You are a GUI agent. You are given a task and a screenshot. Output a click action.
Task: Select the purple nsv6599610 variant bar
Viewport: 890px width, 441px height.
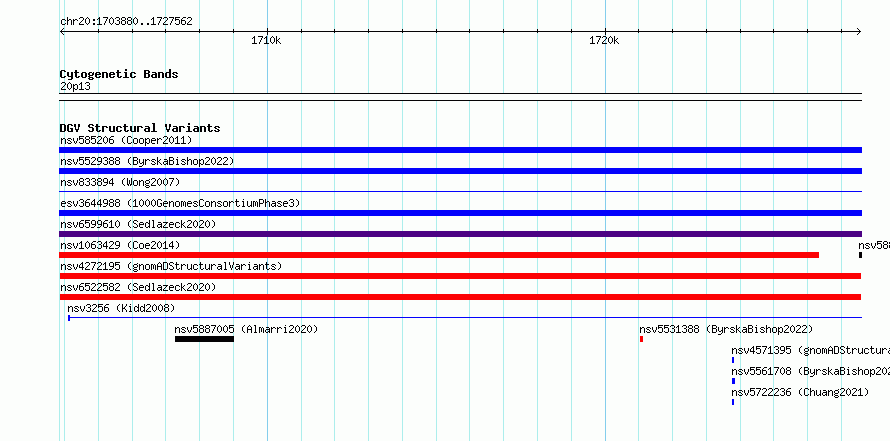(x=460, y=234)
